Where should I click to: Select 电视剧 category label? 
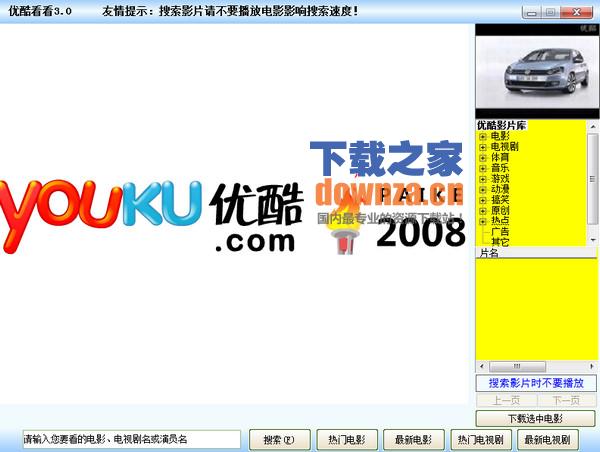pos(505,147)
